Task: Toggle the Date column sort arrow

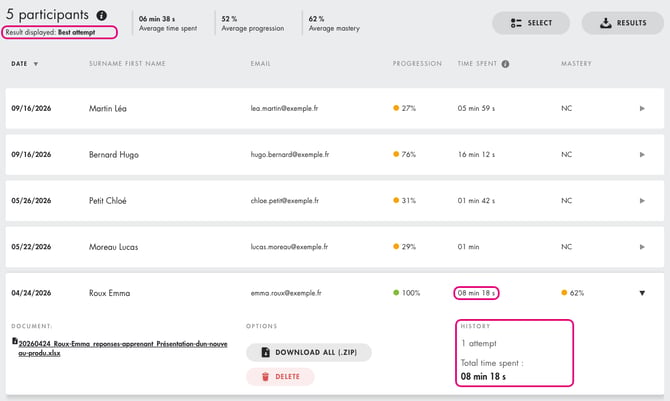Action: 36,64
